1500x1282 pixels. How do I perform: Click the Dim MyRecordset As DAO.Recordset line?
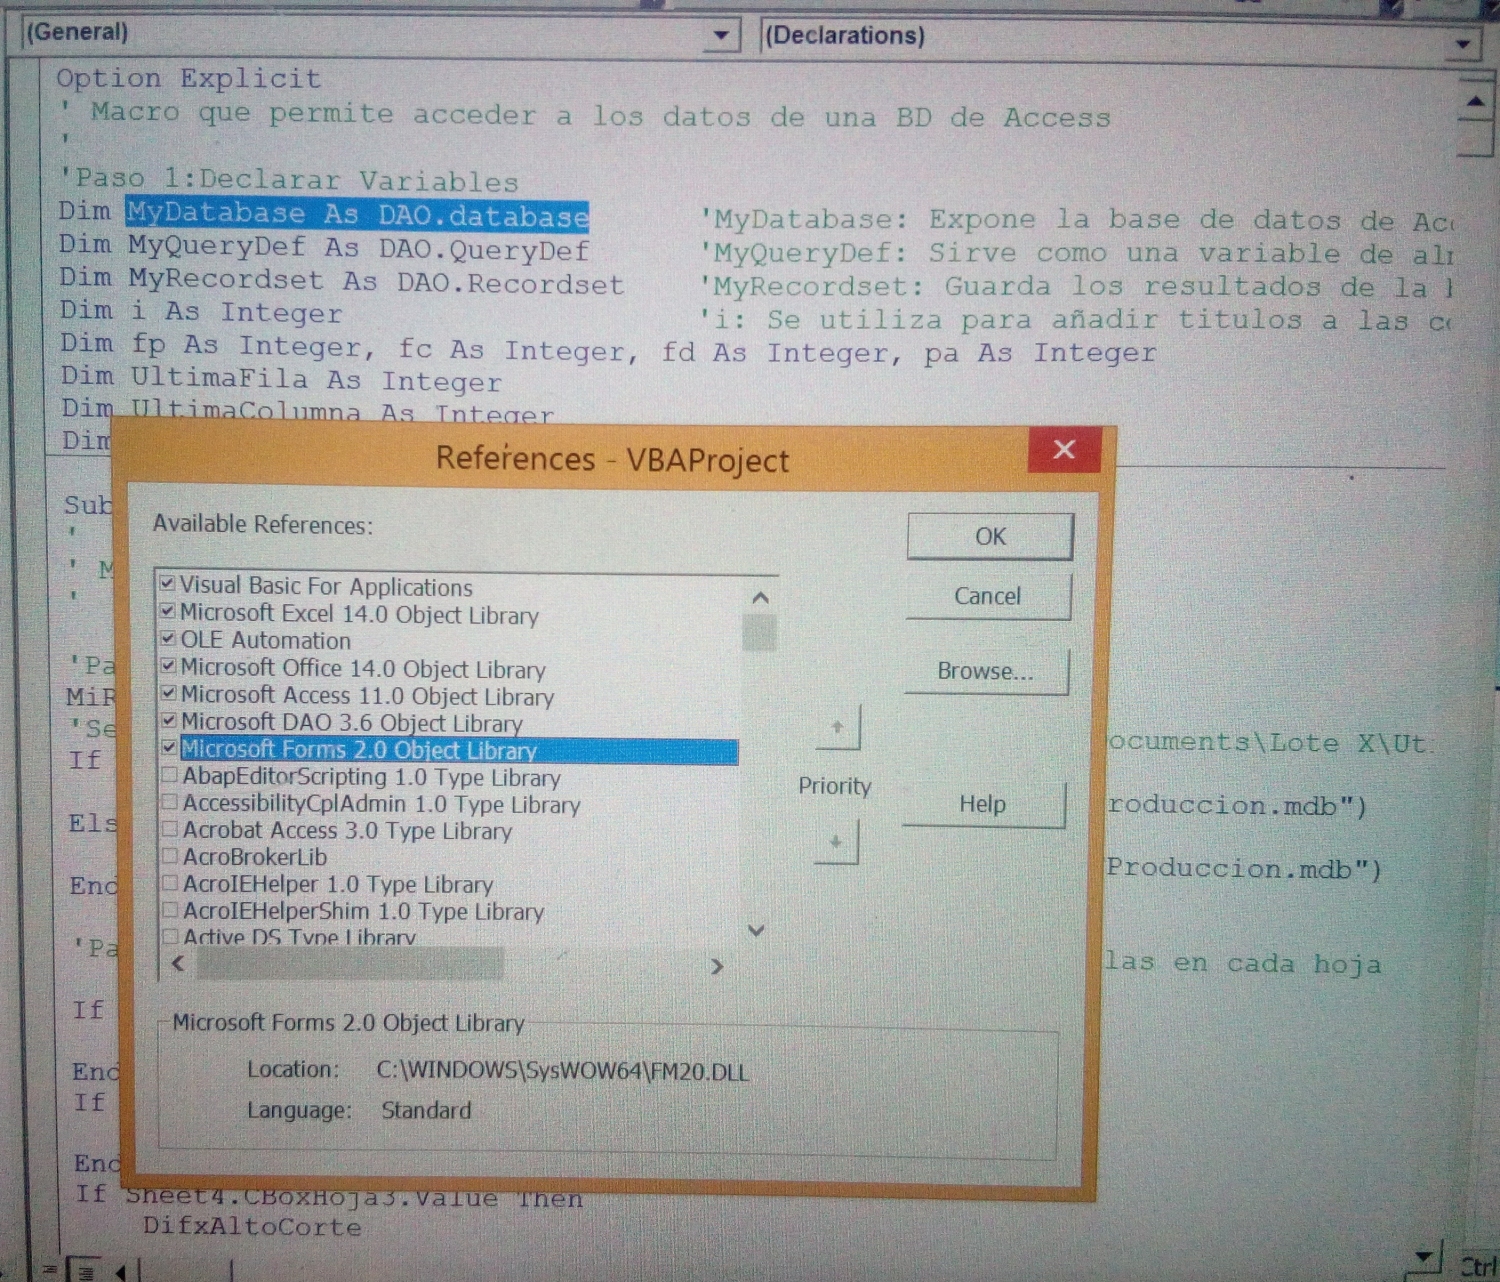[341, 281]
